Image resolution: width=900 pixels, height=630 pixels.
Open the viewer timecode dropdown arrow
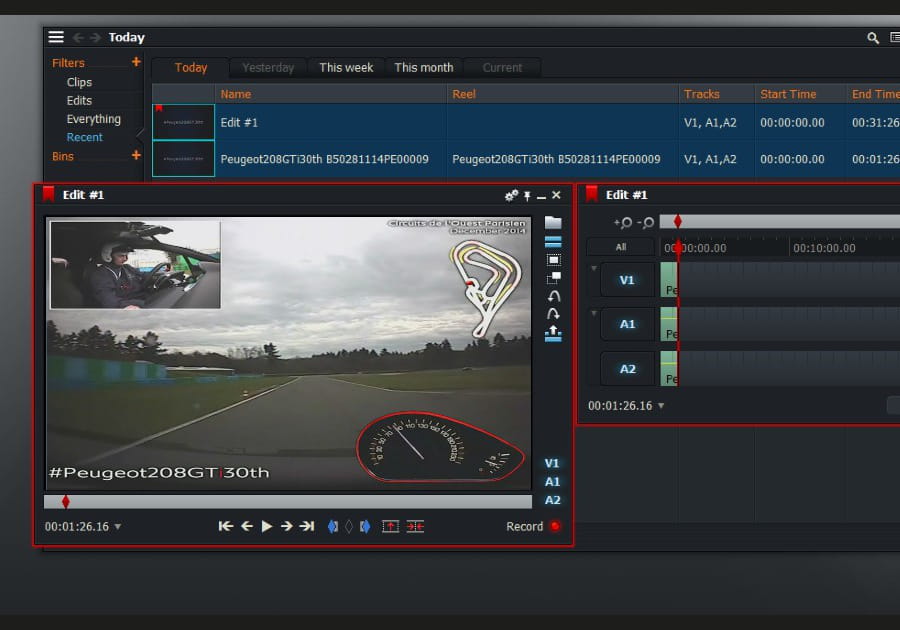click(x=118, y=527)
